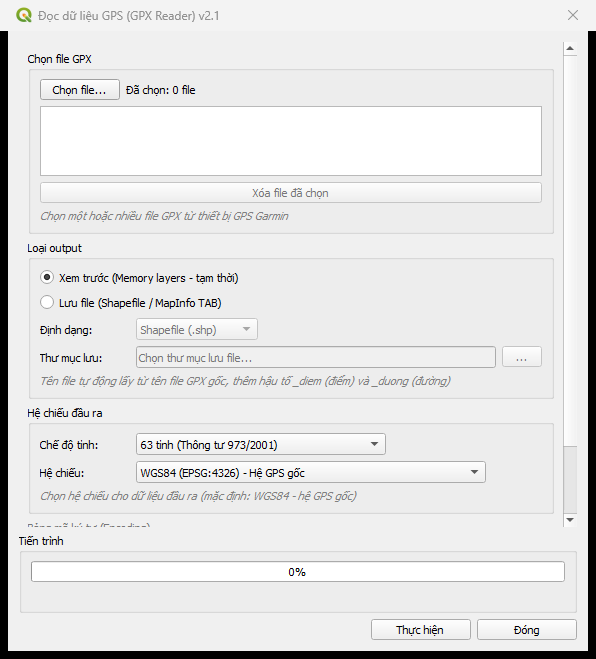Click the 'Chọn file...' button
The width and height of the screenshot is (596, 659).
click(80, 90)
